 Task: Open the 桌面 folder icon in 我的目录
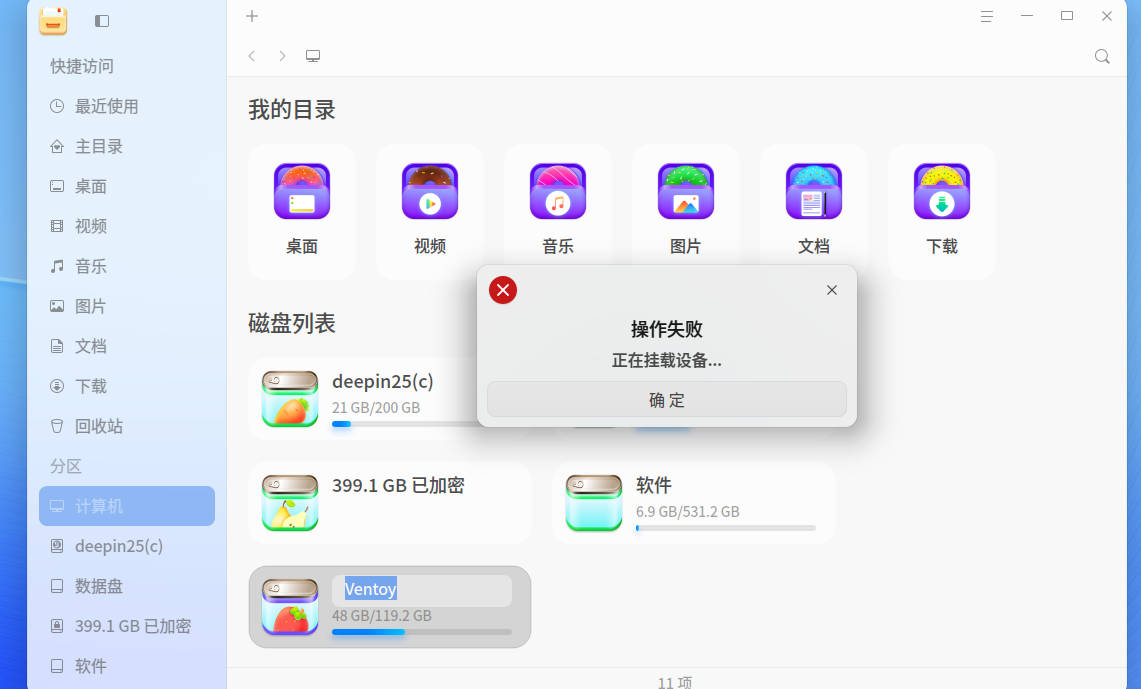(x=302, y=191)
